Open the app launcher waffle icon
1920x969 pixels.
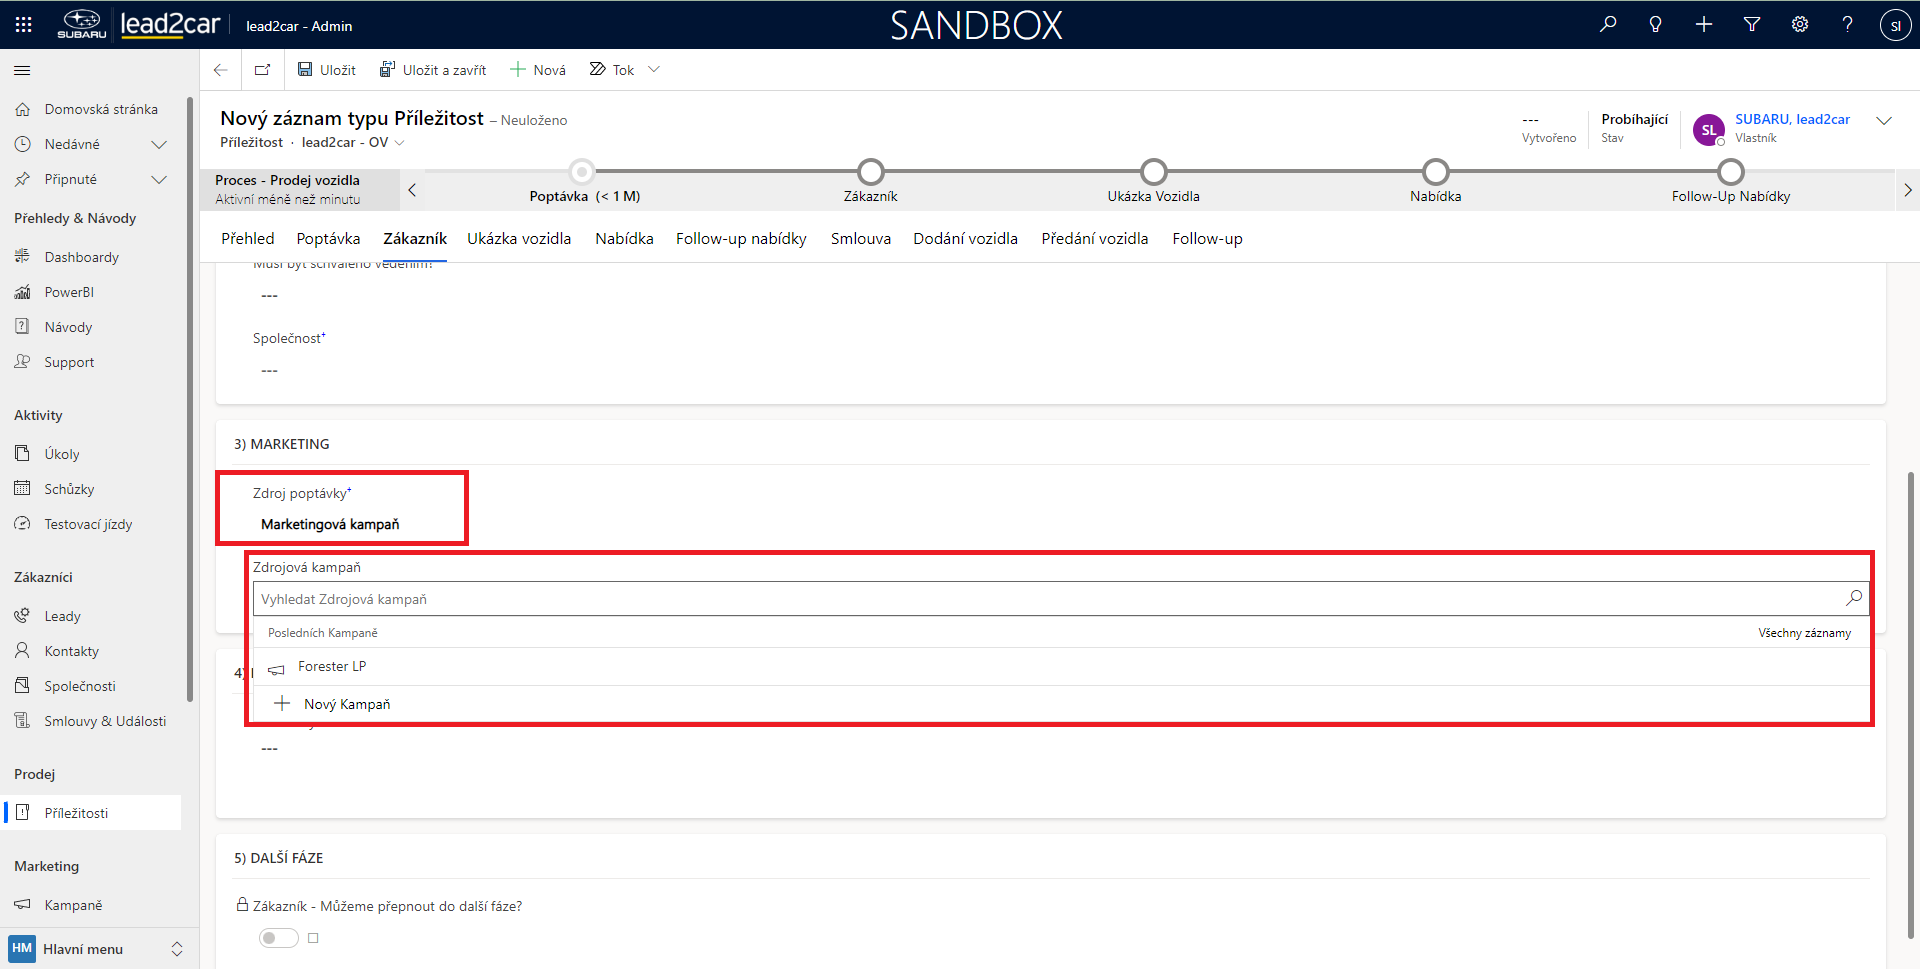click(x=23, y=25)
